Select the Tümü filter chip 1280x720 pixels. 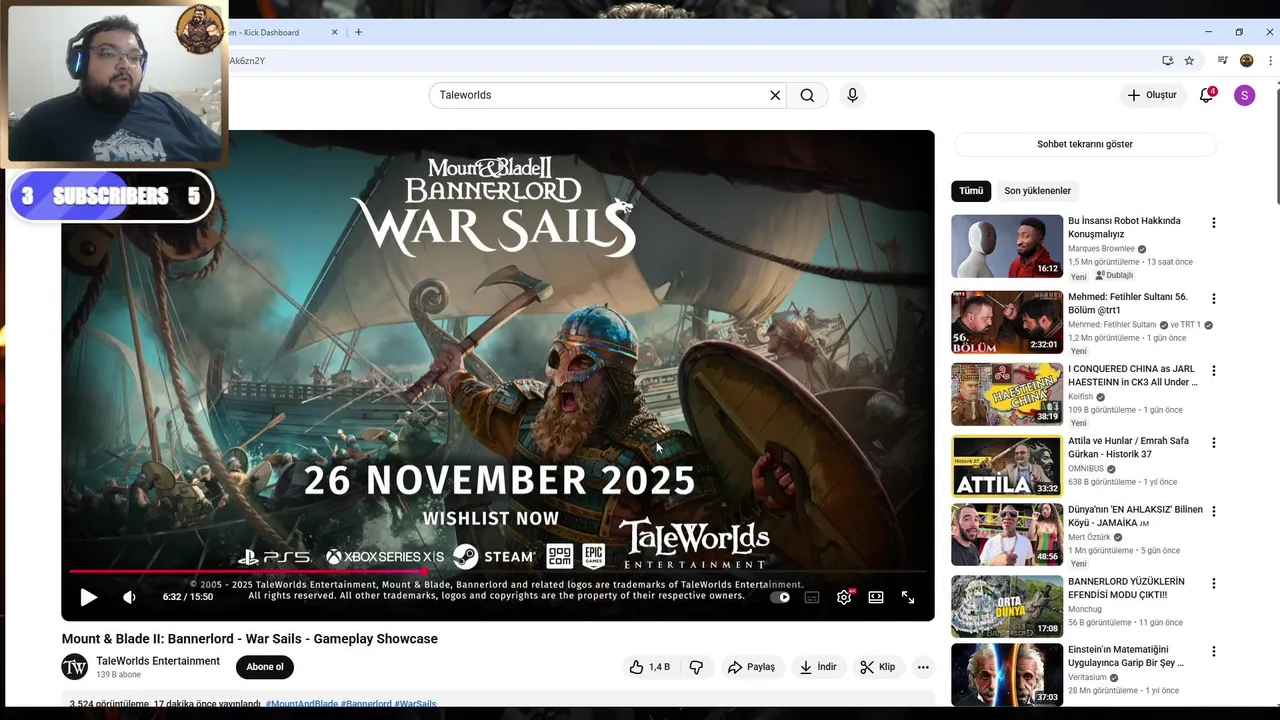click(x=971, y=191)
